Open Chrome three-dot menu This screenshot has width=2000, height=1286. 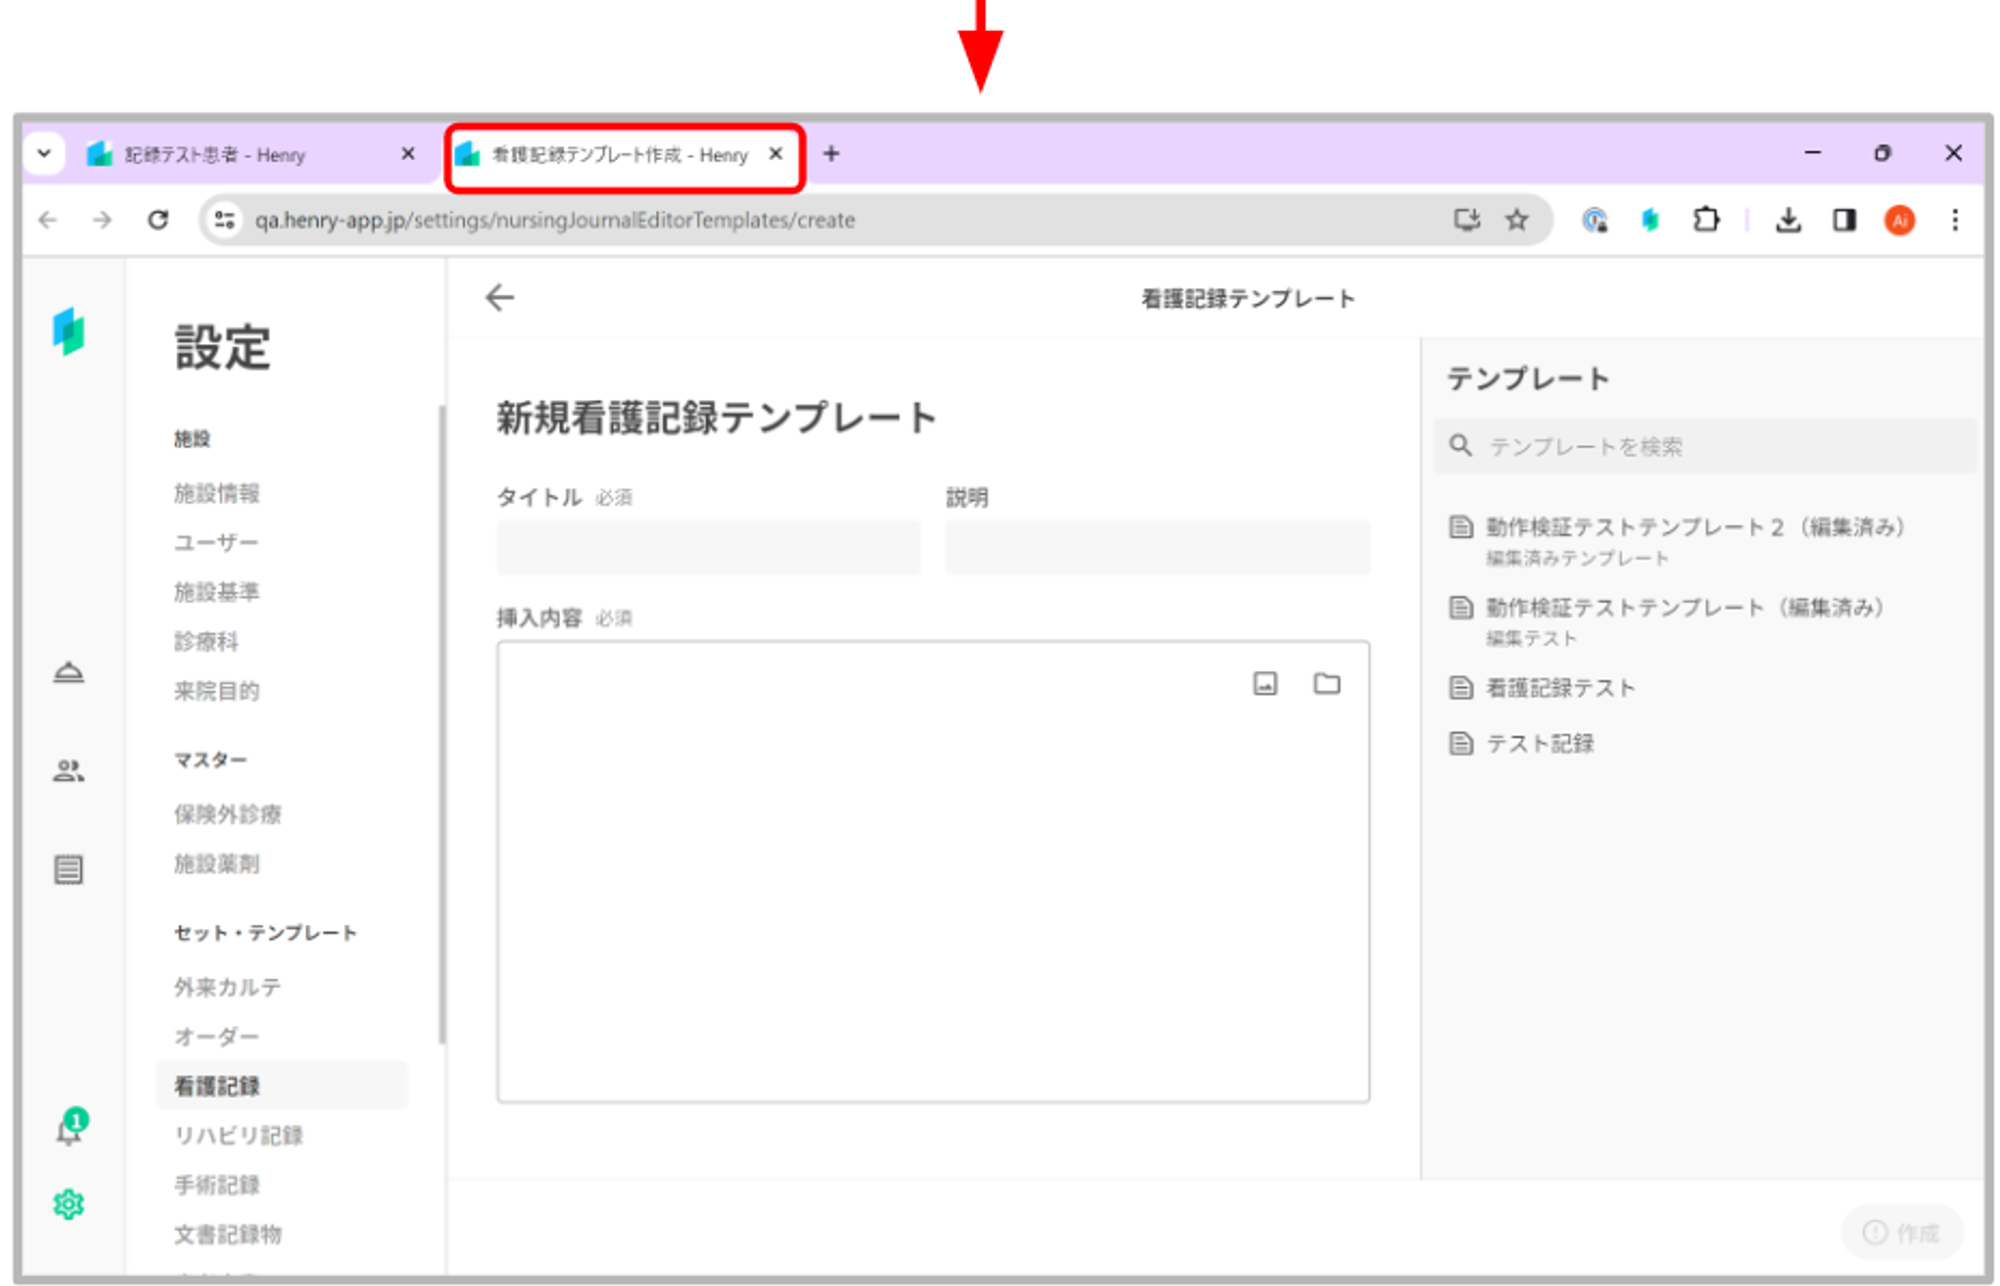click(1954, 220)
